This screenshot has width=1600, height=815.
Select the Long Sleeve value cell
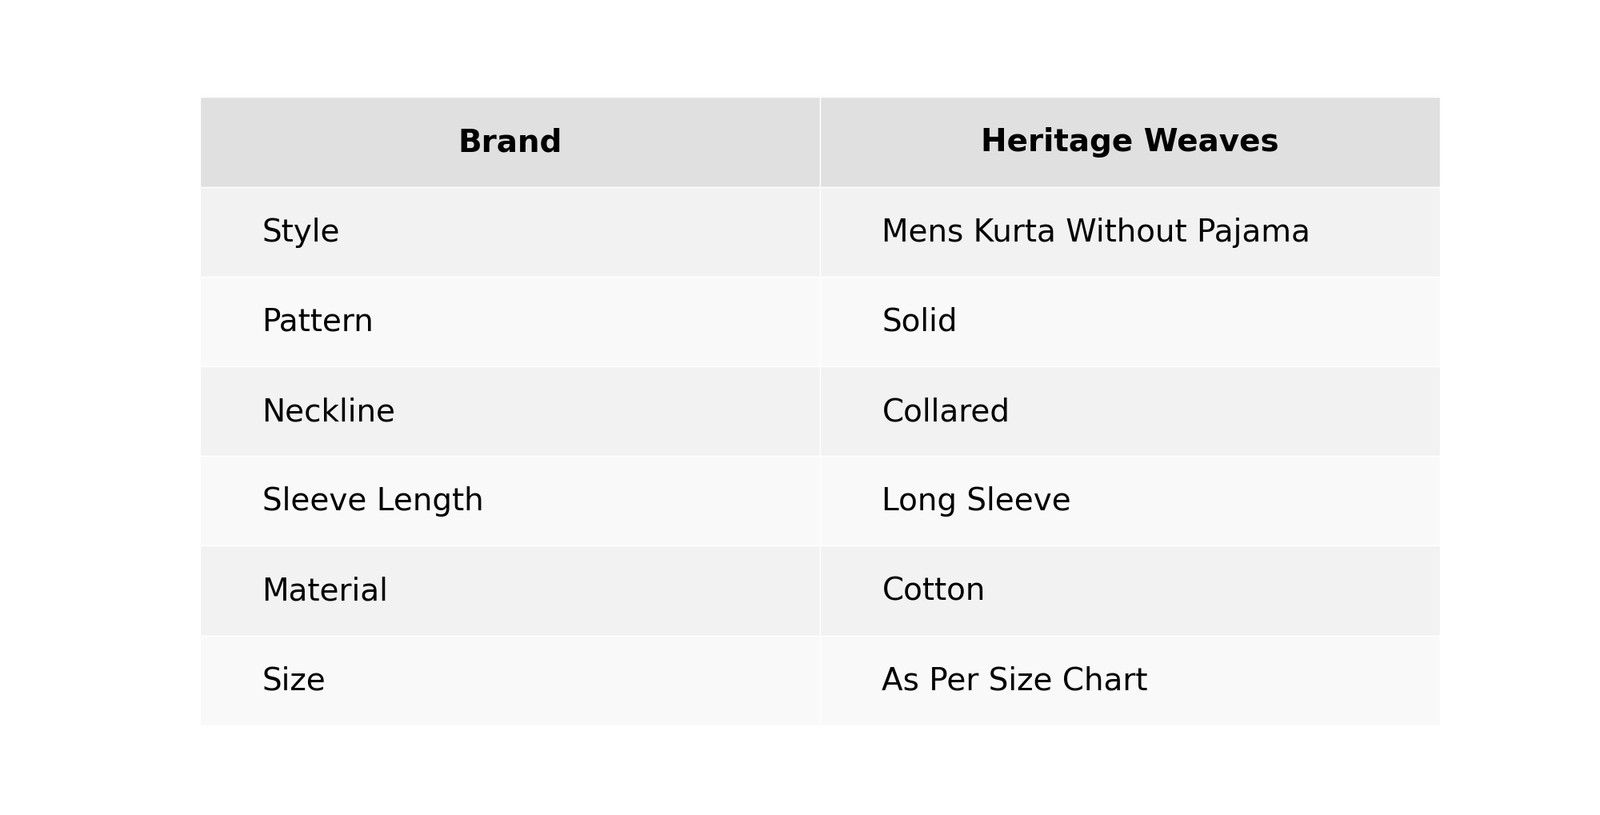pyautogui.click(x=975, y=500)
